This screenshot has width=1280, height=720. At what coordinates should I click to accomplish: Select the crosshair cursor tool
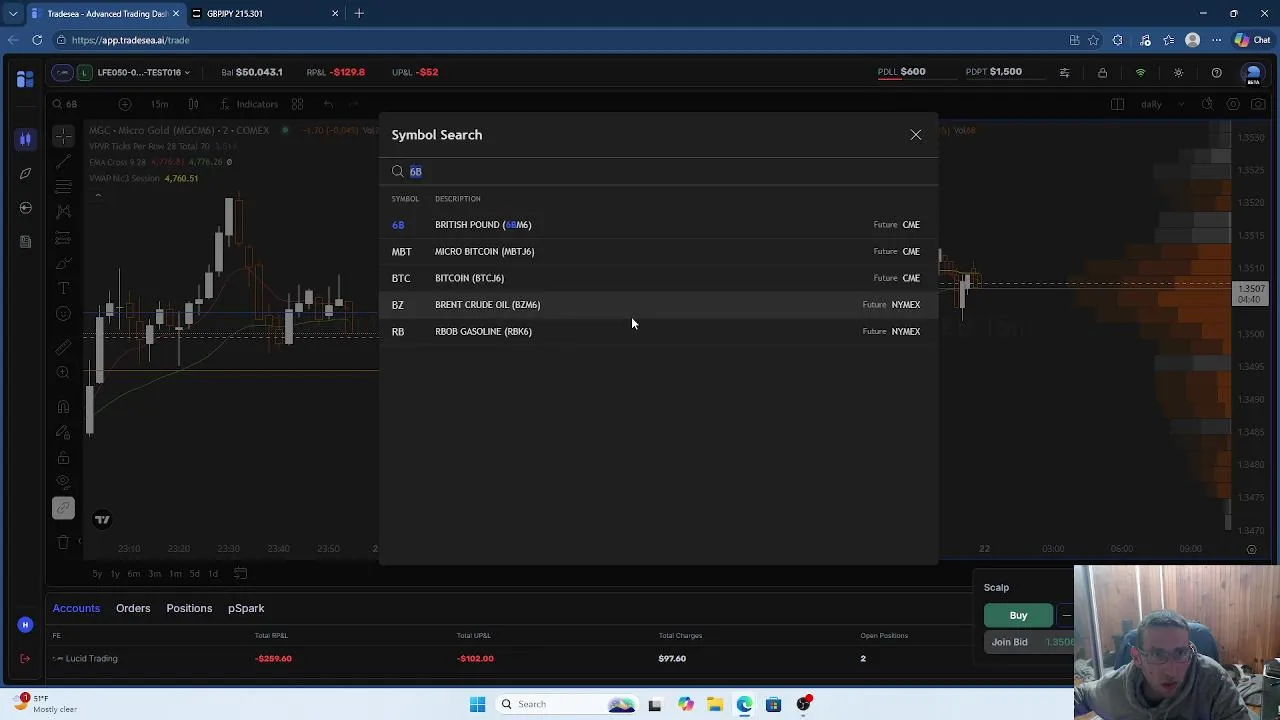click(63, 136)
